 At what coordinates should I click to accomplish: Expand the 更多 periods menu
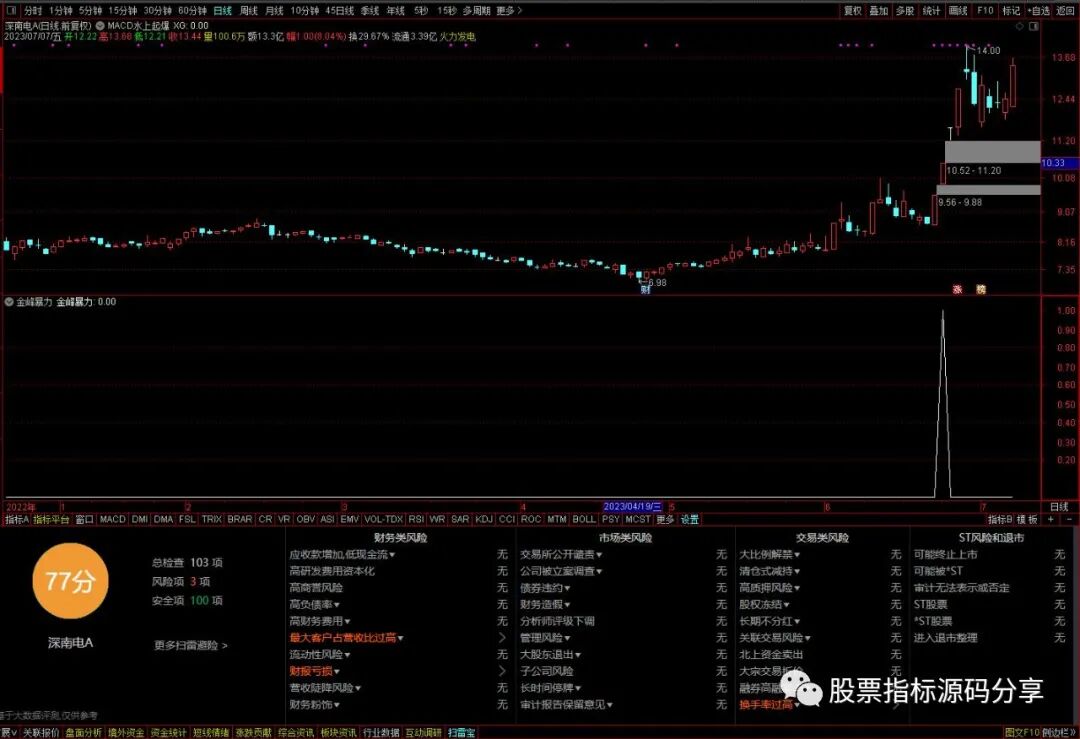click(x=508, y=10)
